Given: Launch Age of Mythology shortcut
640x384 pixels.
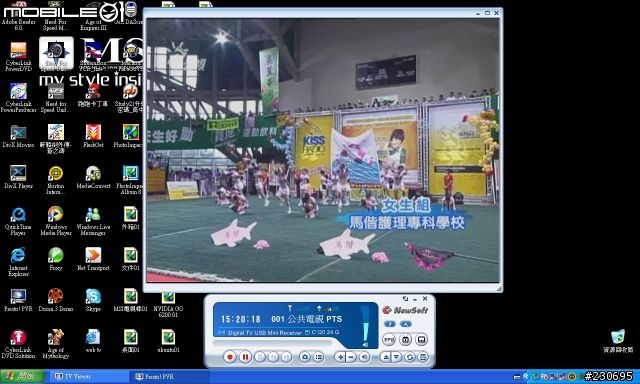Looking at the screenshot, I should tap(56, 344).
